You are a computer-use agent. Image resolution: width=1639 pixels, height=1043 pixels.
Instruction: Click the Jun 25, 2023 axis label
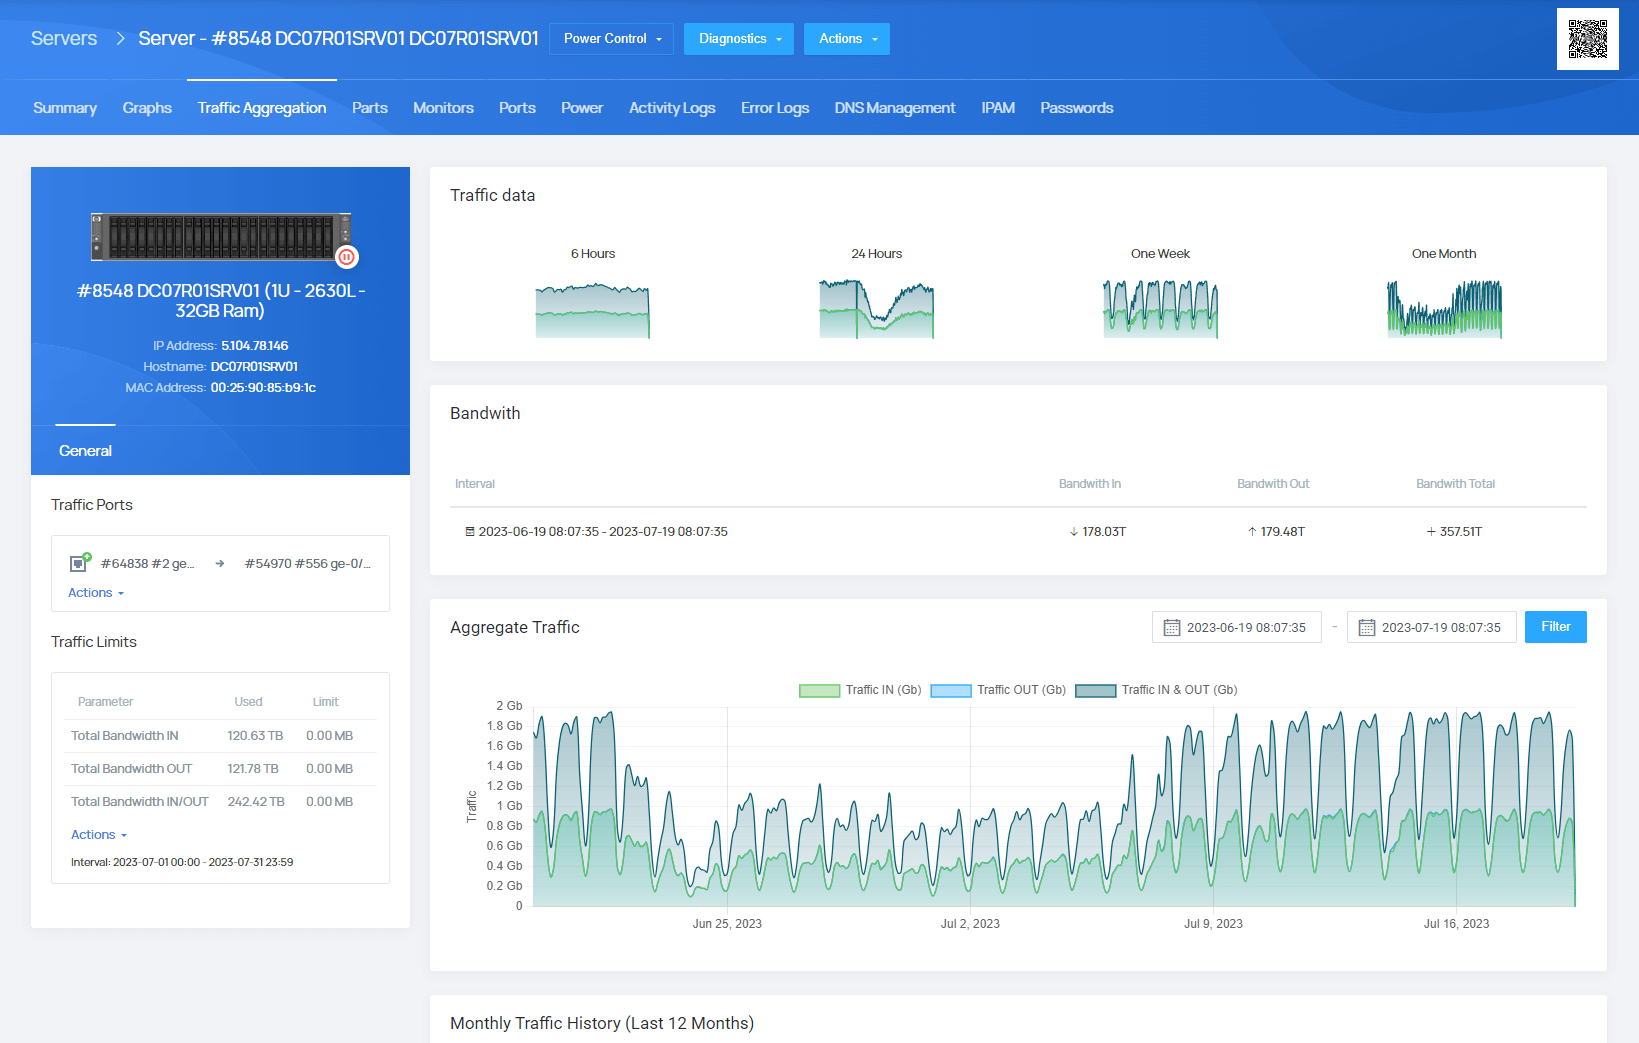coord(727,924)
